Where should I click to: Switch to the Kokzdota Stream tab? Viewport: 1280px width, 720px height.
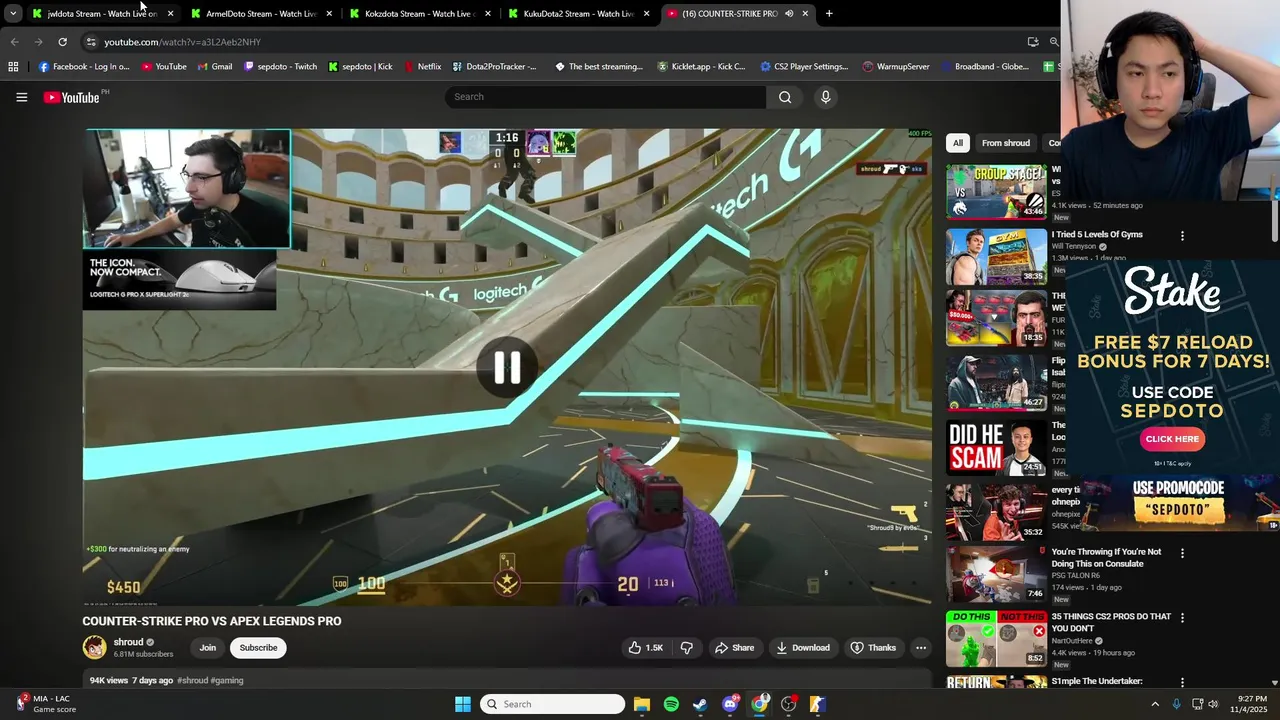tap(420, 14)
